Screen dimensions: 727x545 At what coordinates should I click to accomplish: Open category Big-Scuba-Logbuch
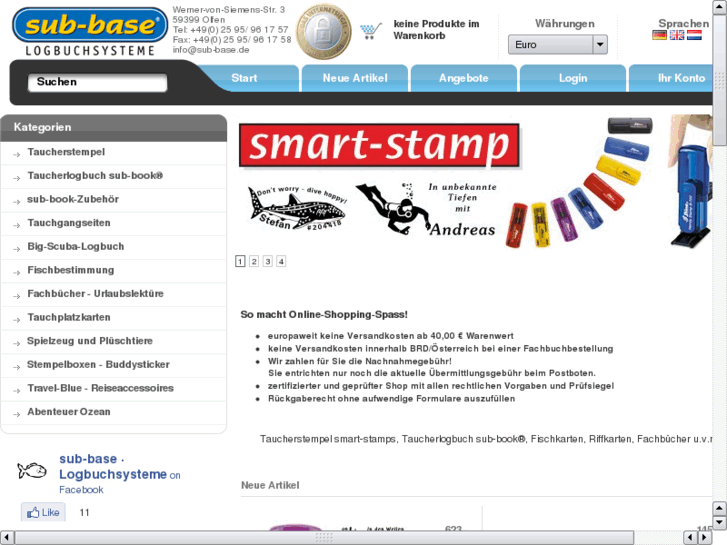76,247
